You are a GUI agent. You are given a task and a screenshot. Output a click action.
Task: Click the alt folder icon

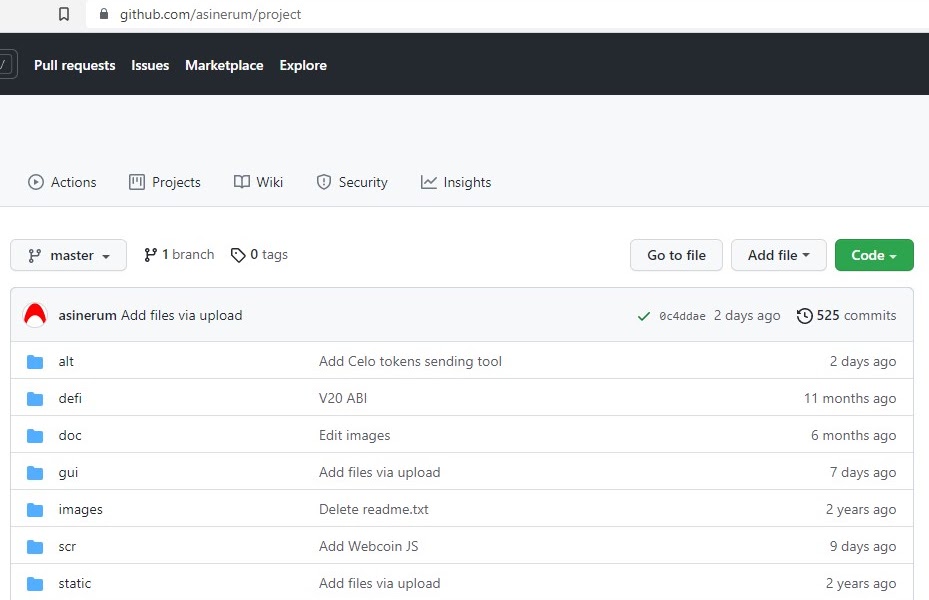point(35,361)
